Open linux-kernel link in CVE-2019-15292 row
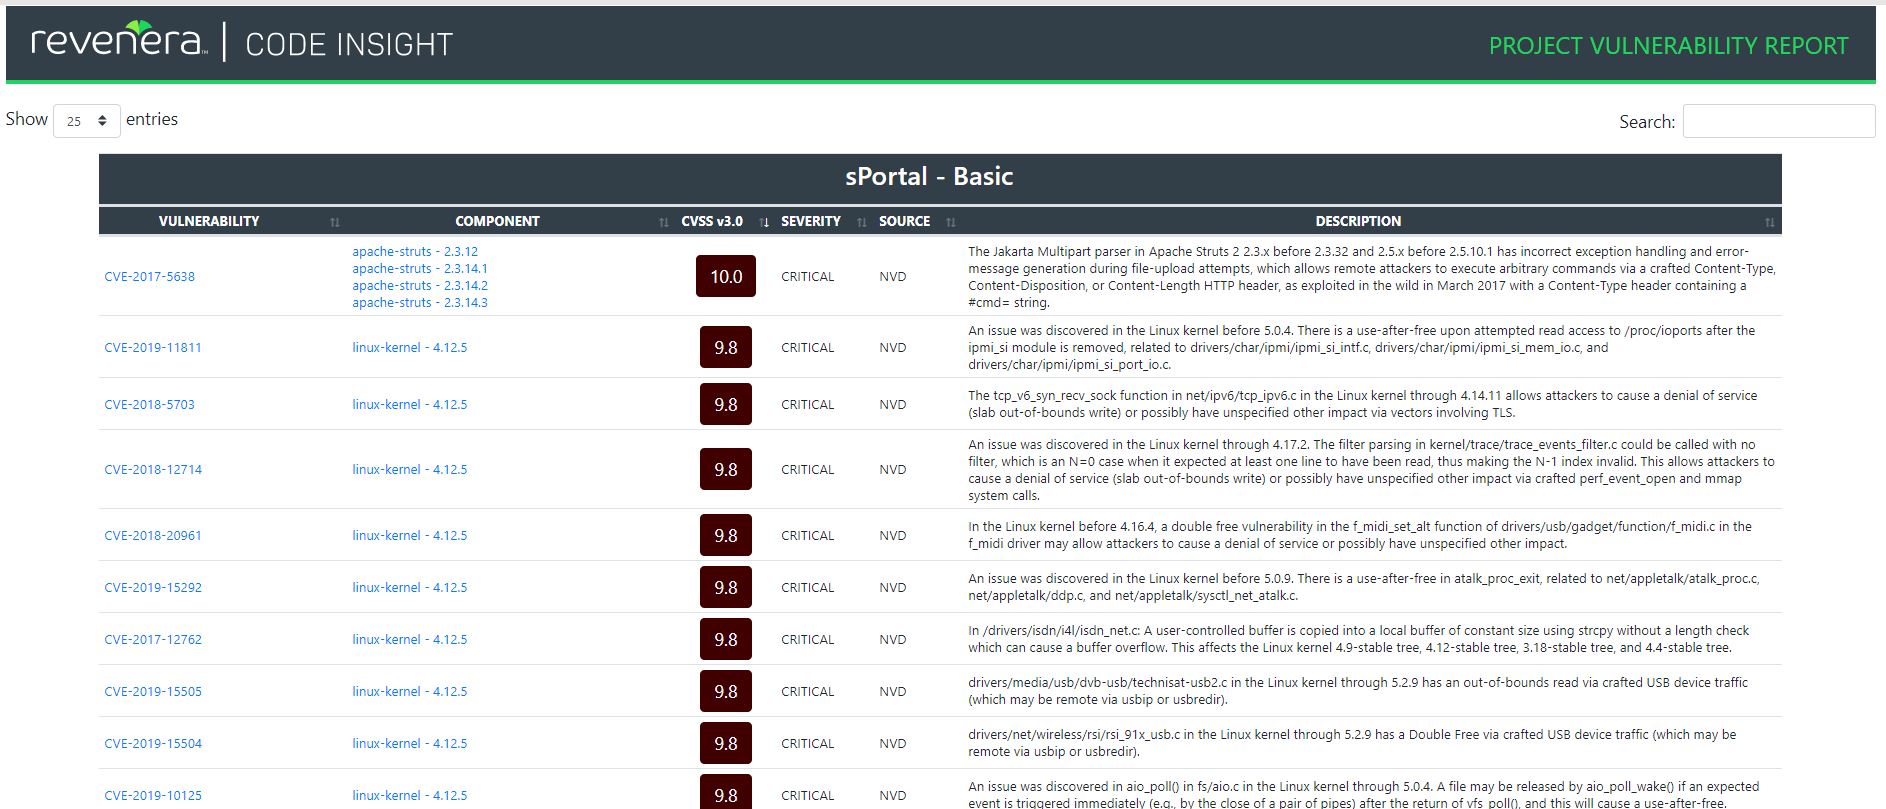This screenshot has width=1886, height=809. coord(409,588)
